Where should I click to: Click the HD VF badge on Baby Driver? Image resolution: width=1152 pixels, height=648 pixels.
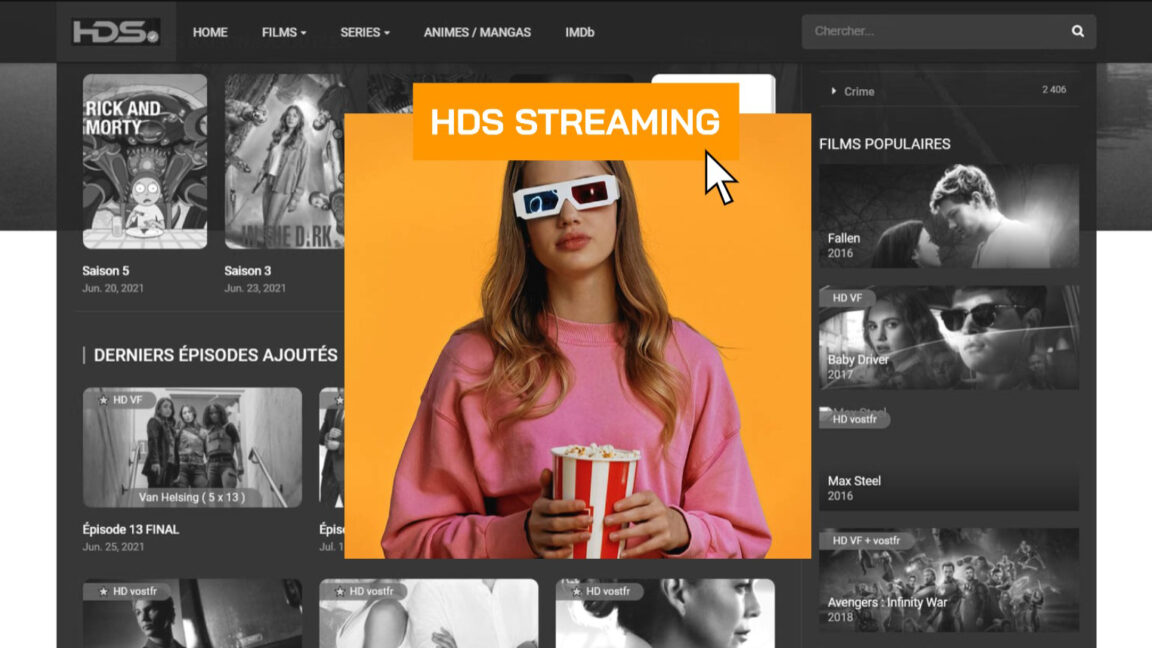click(847, 298)
